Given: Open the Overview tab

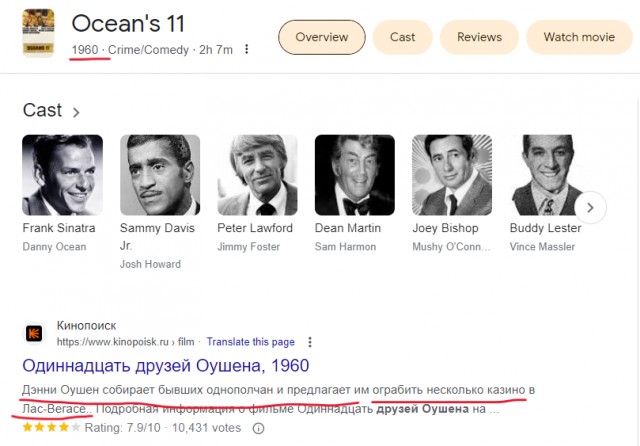Looking at the screenshot, I should 322,37.
